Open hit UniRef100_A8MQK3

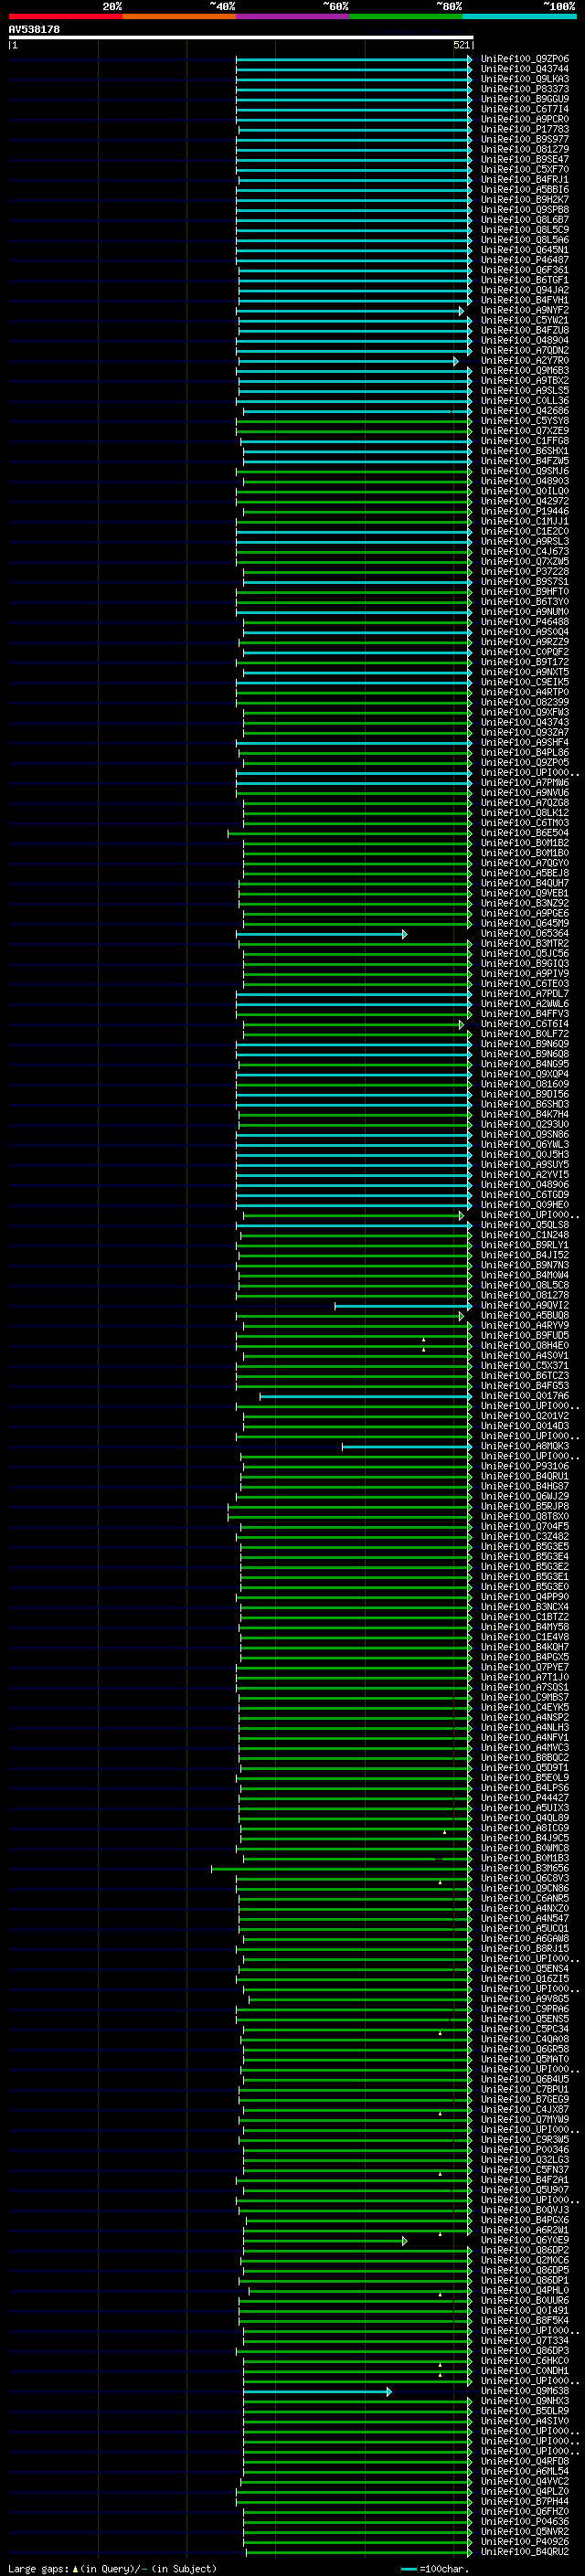point(525,1446)
